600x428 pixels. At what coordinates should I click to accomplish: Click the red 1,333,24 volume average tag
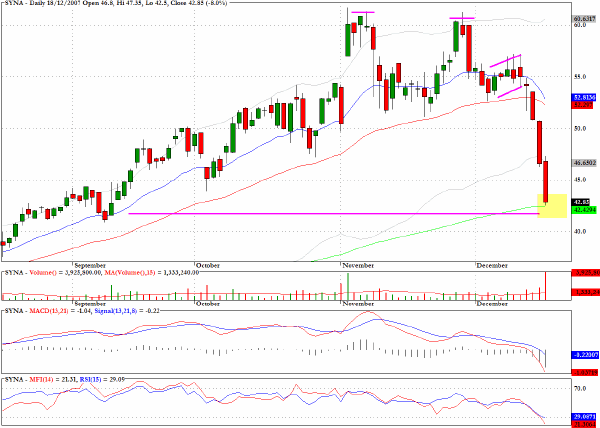pyautogui.click(x=585, y=293)
